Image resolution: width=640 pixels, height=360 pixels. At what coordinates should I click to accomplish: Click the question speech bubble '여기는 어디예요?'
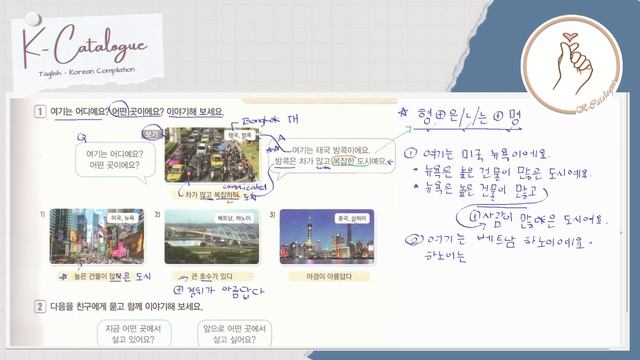tap(115, 160)
